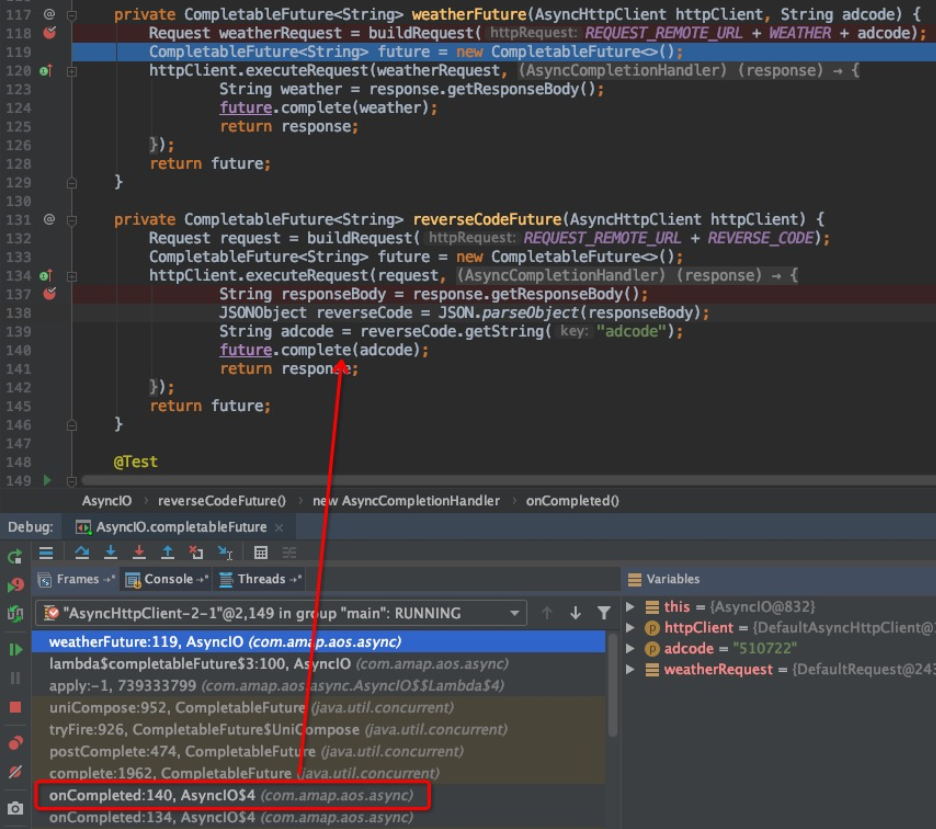Select the onCompleted:140 stack frame
The width and height of the screenshot is (936, 829).
click(231, 796)
